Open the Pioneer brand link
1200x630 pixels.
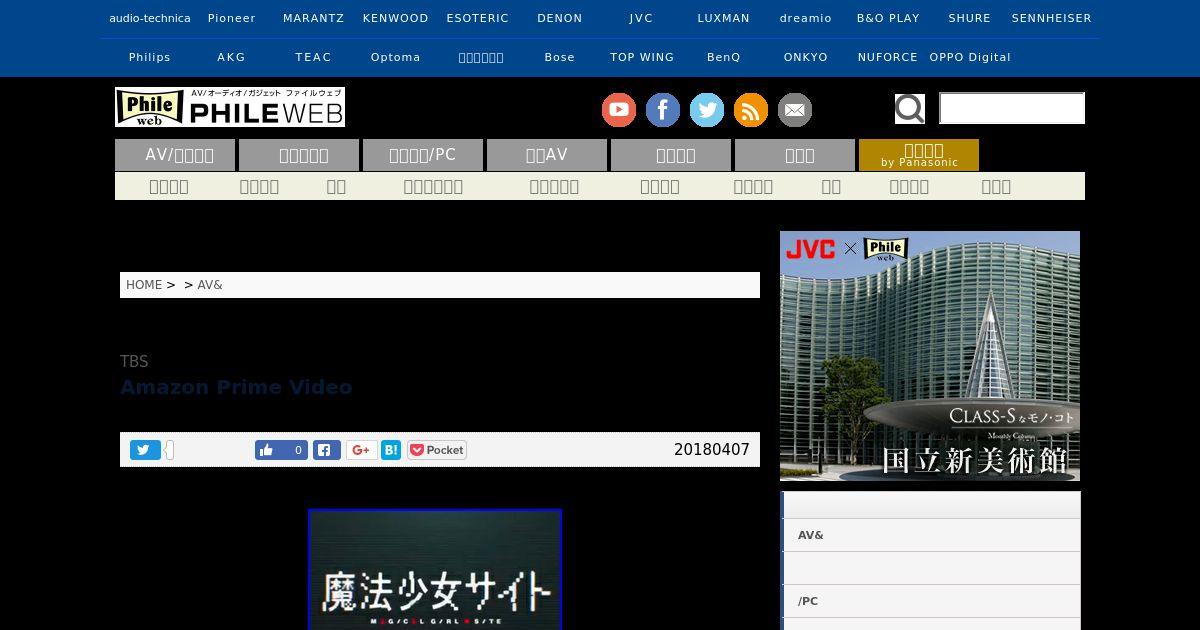232,18
